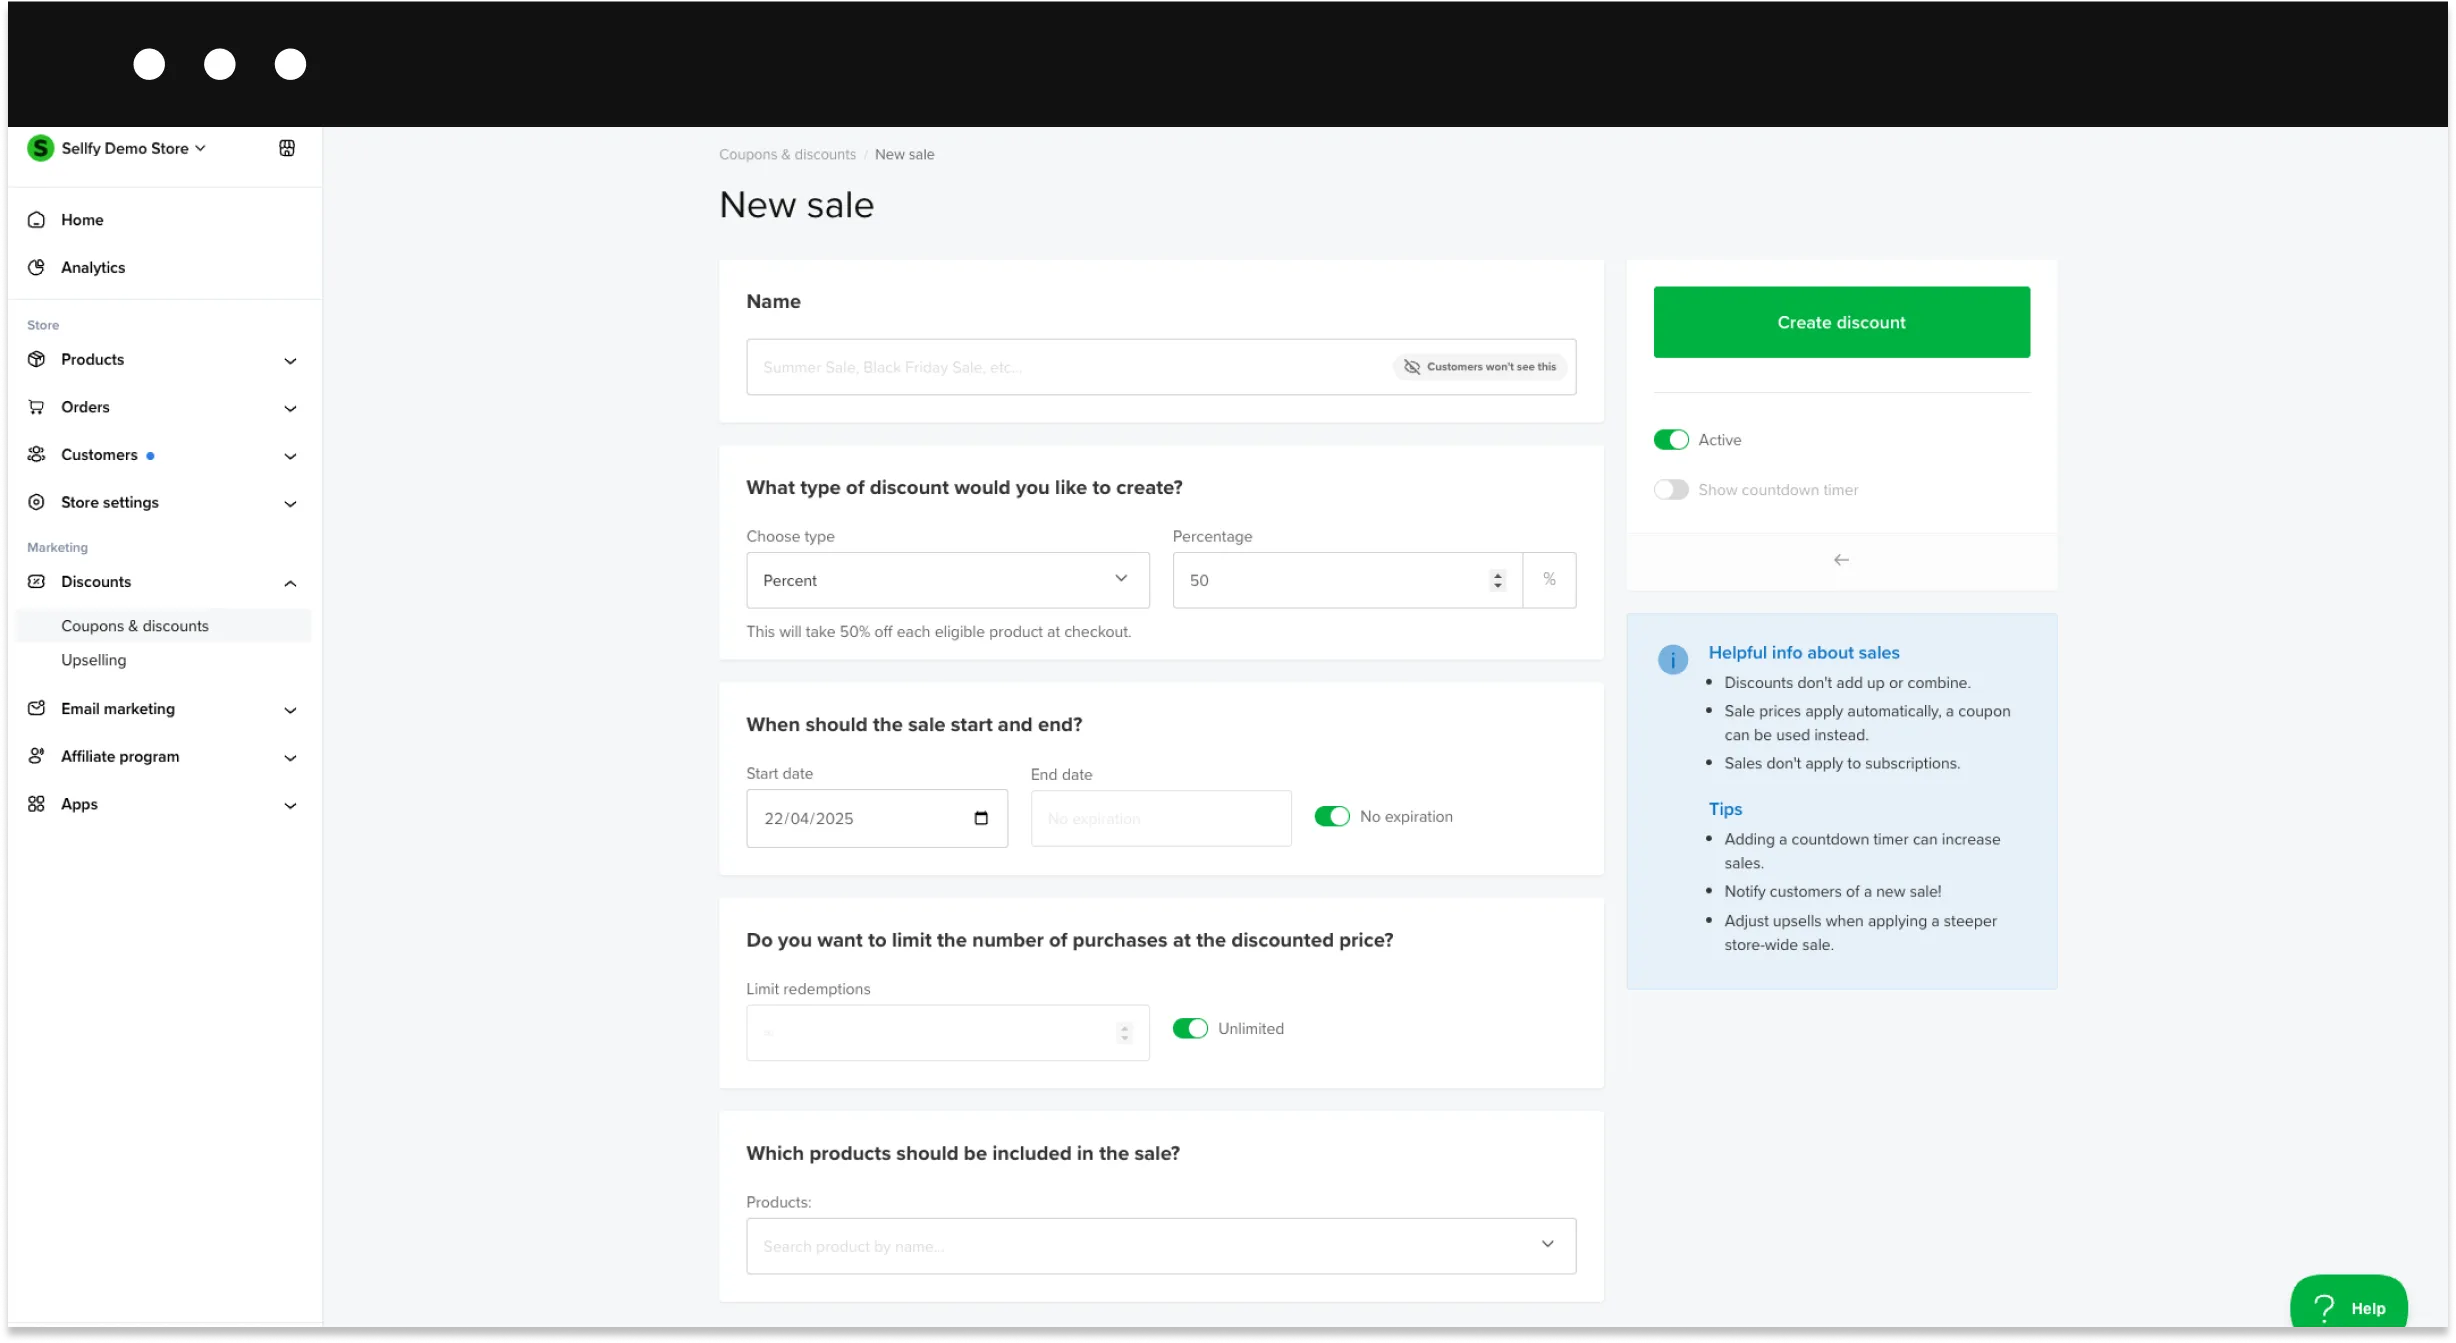Expand the Affiliate program section
2456x1343 pixels.
[290, 758]
